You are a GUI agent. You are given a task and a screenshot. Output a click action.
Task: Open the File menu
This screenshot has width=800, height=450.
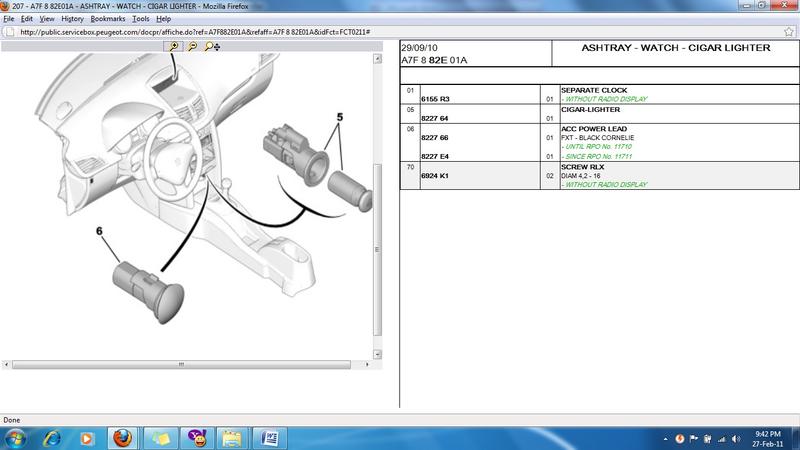click(x=9, y=19)
